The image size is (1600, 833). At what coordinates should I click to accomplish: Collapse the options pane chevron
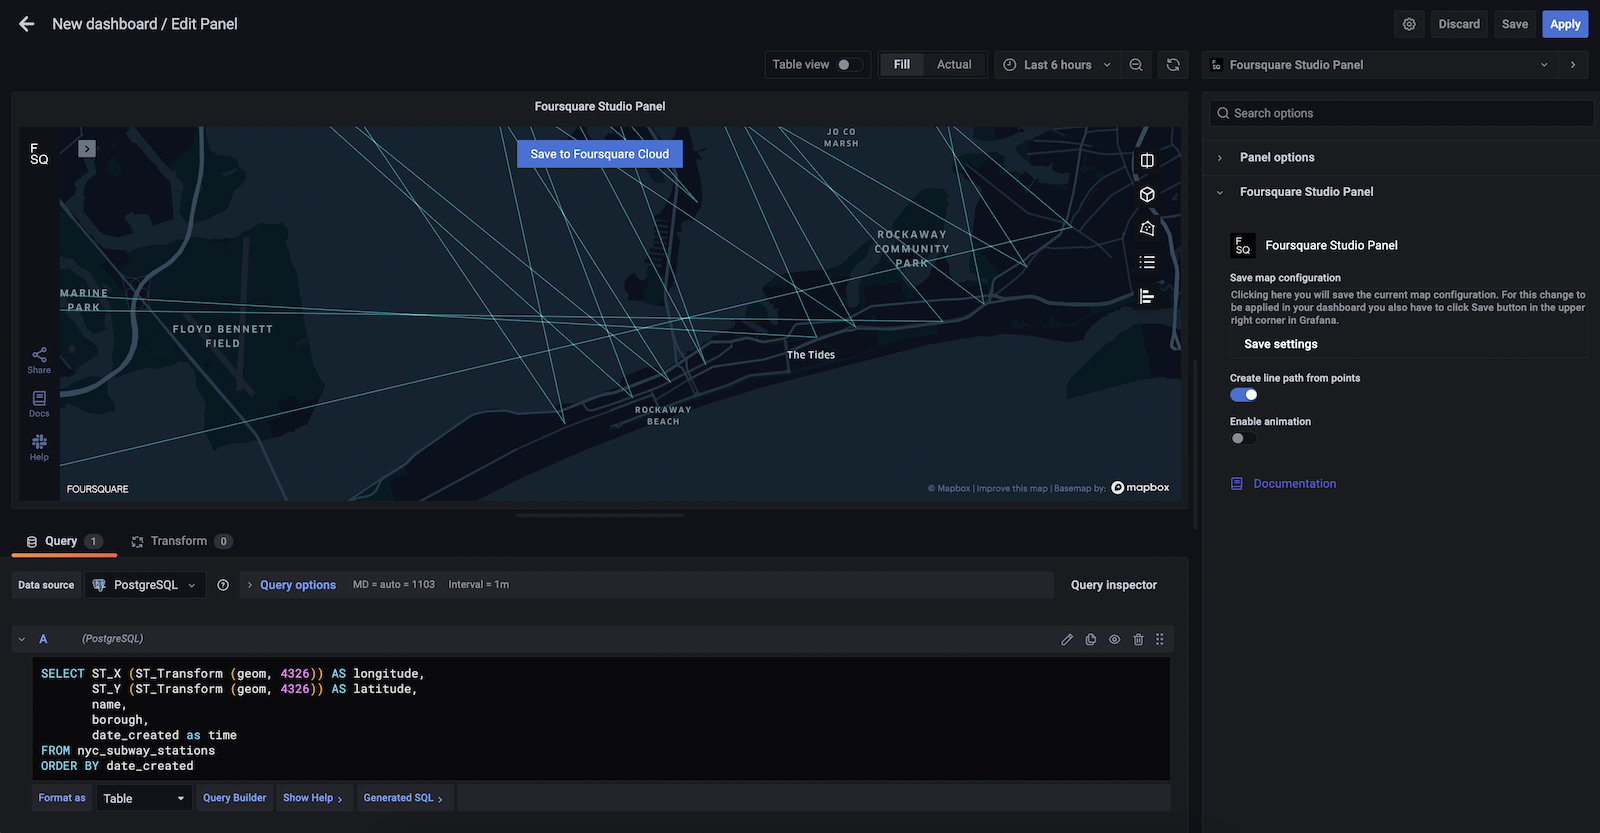(x=1573, y=65)
